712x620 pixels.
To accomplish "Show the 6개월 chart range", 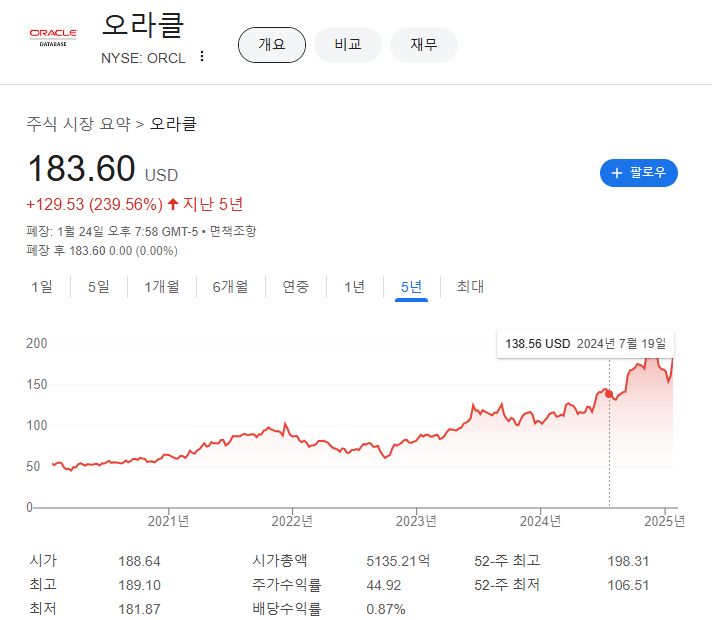I will click(230, 287).
